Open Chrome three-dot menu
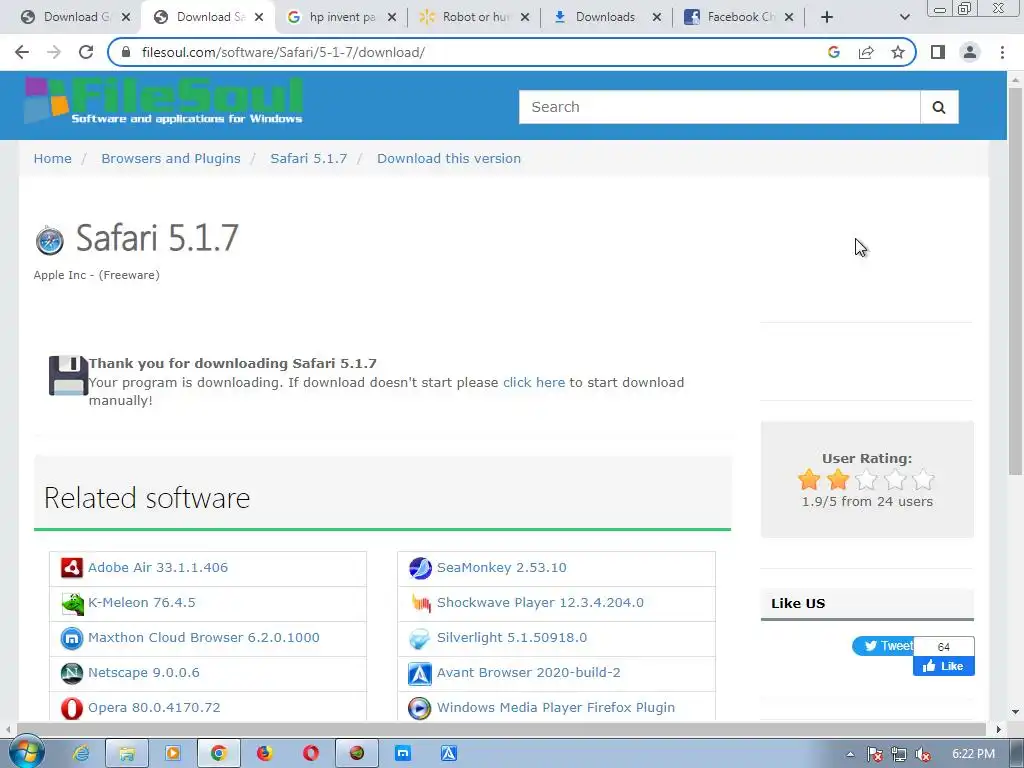This screenshot has height=768, width=1024. coord(1002,52)
